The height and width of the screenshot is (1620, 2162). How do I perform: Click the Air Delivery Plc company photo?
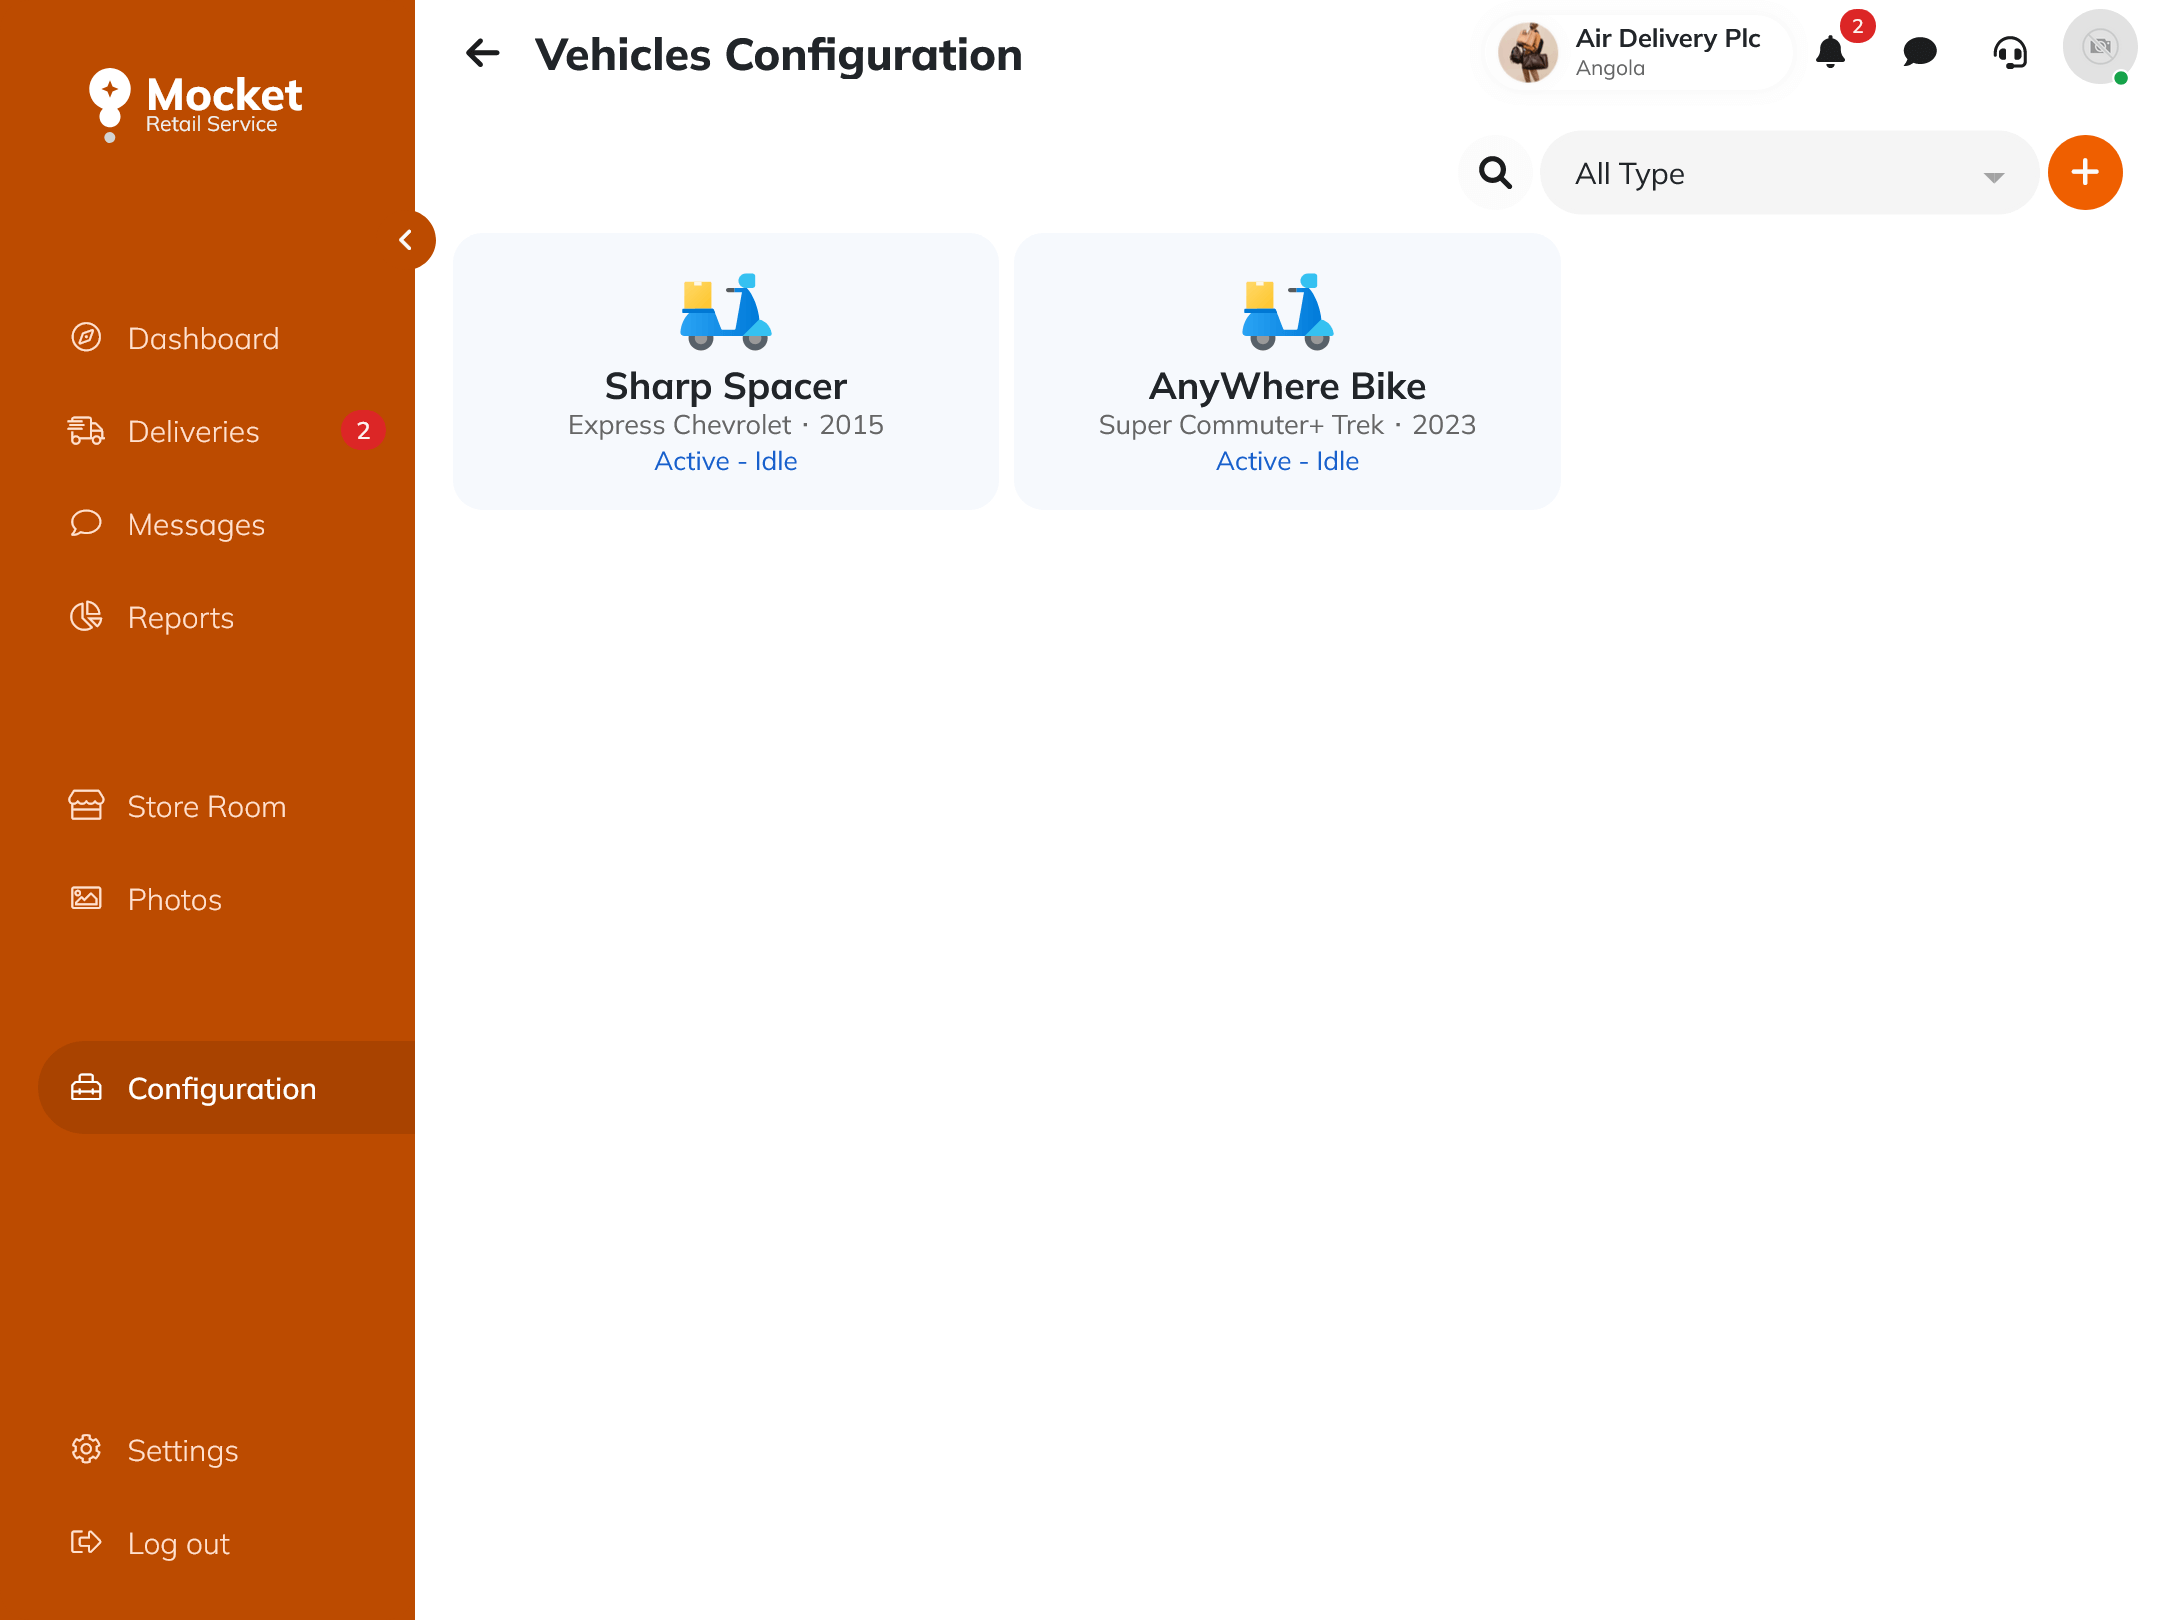[x=1527, y=52]
